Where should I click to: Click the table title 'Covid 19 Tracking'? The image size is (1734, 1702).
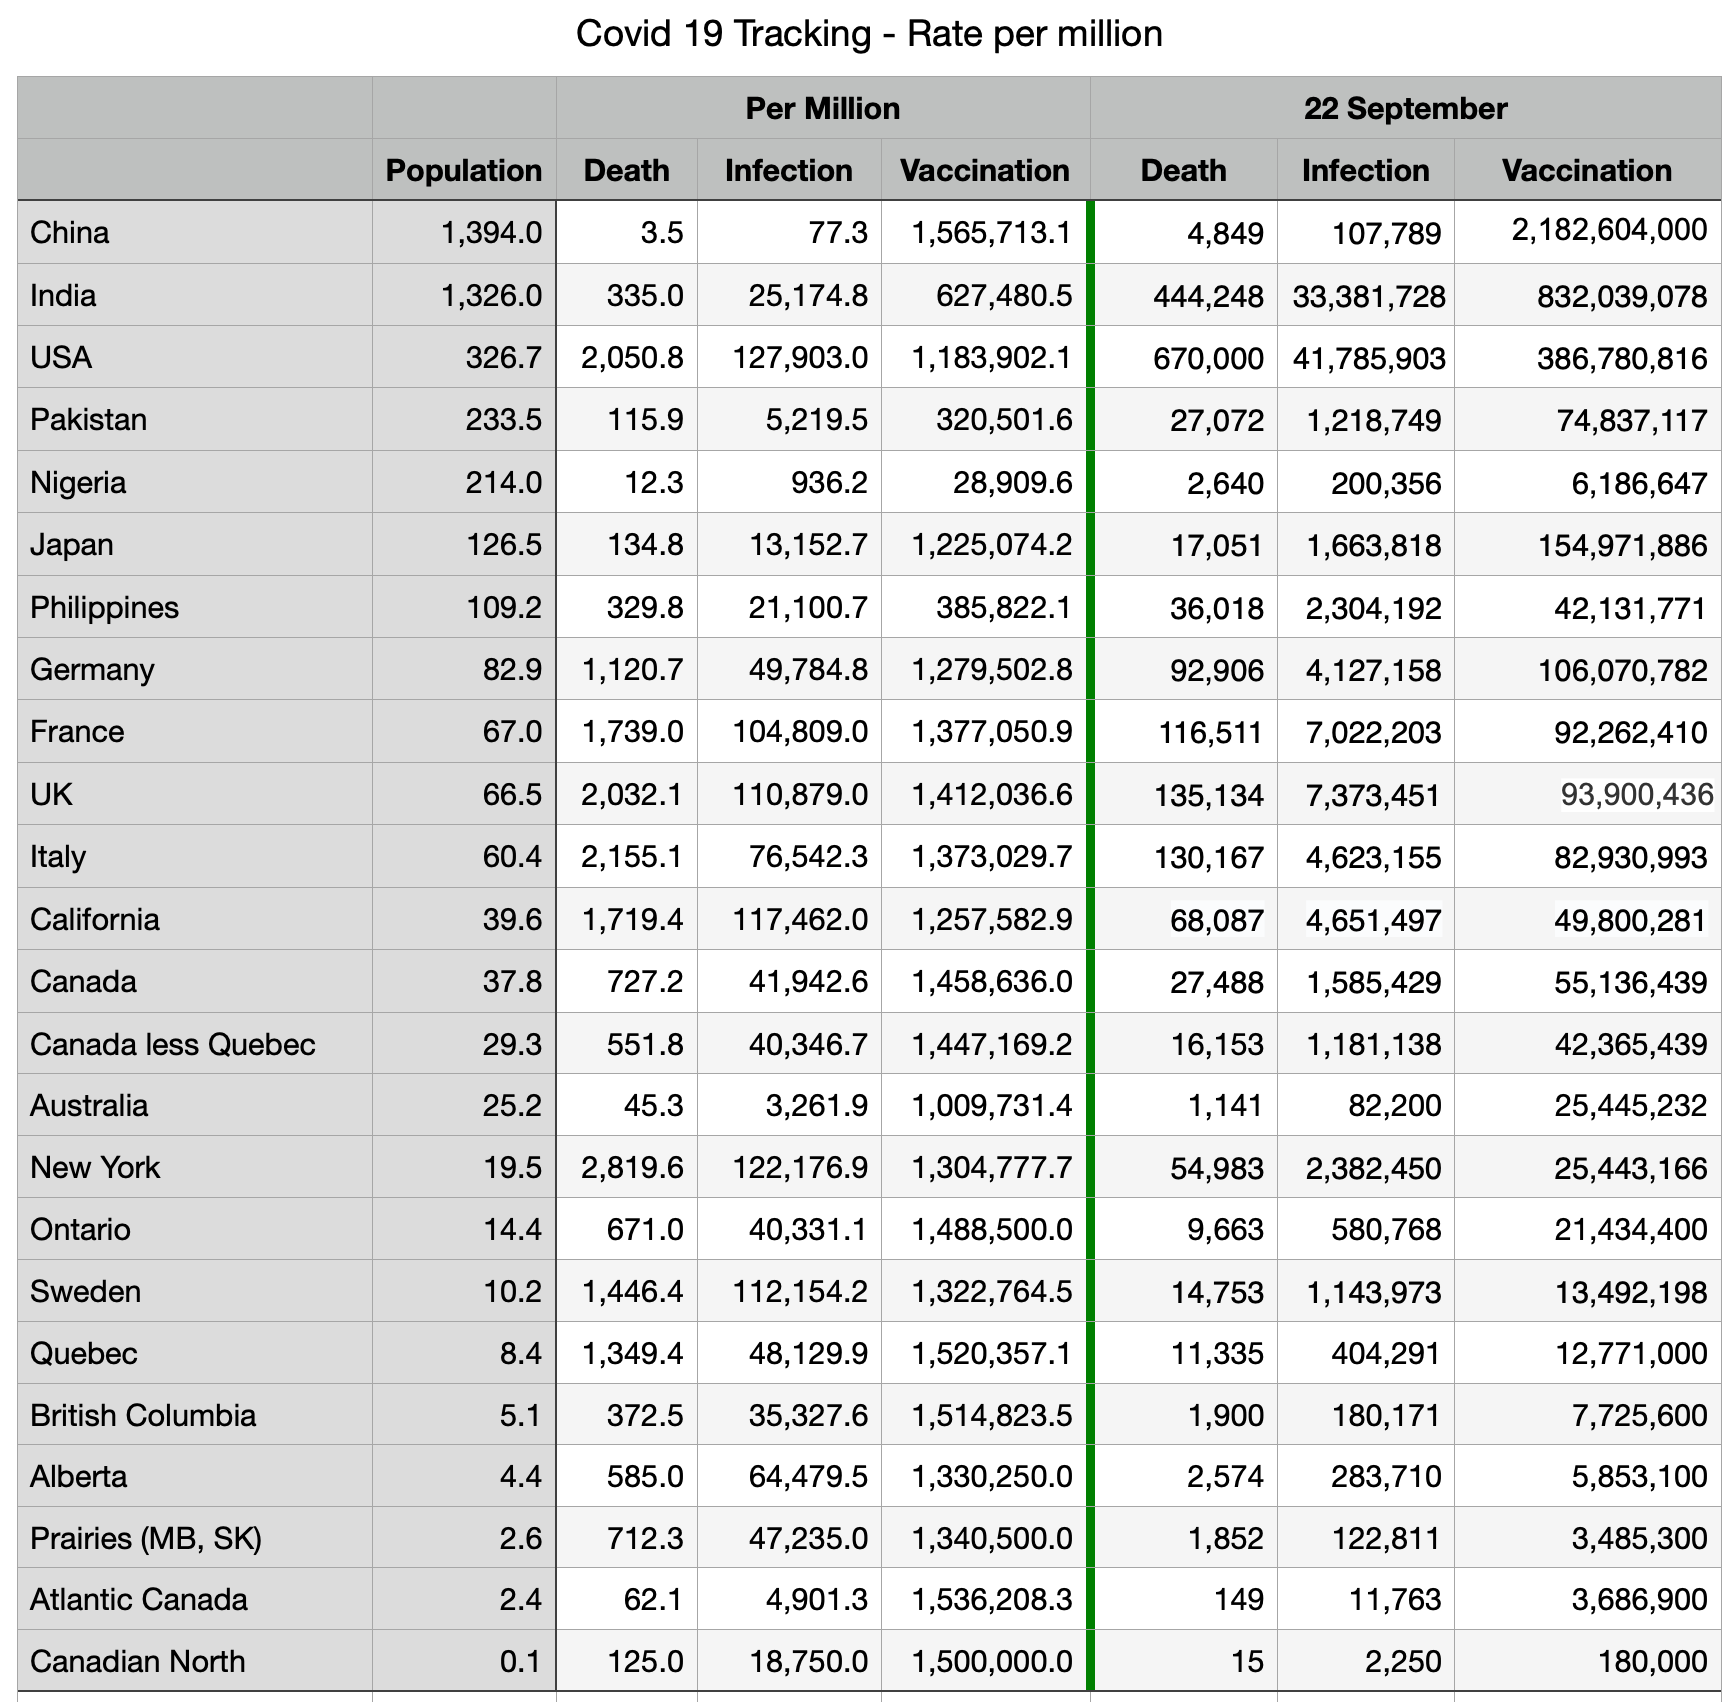coord(868,34)
